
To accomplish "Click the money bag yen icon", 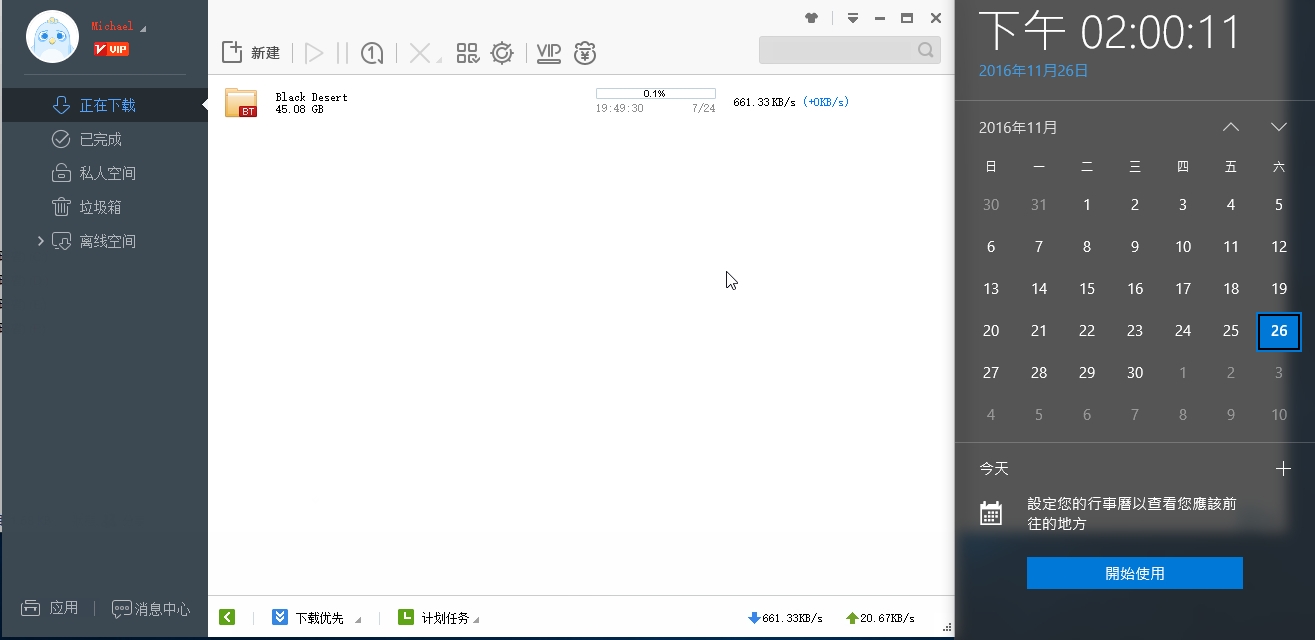I will pos(585,53).
